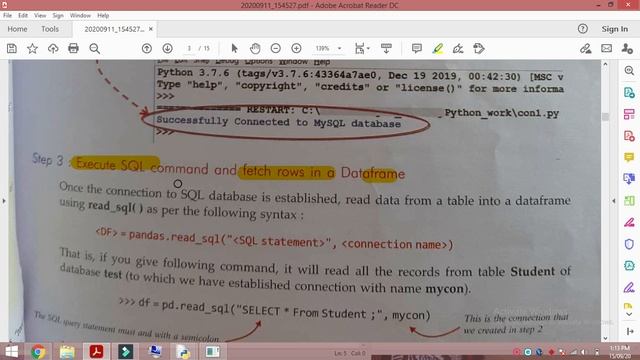640x360 pixels.
Task: Open Create PDF tool in sidebar
Action: [629, 136]
